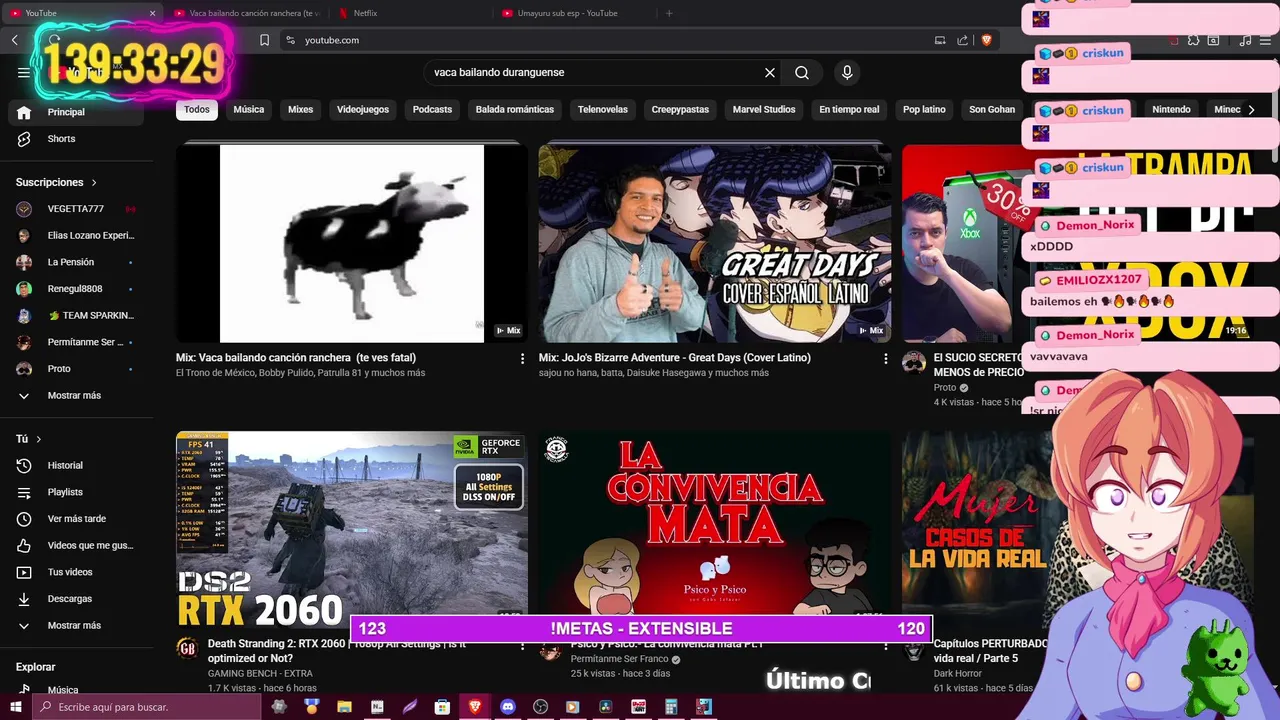Open Videos que me gustan

[76, 545]
